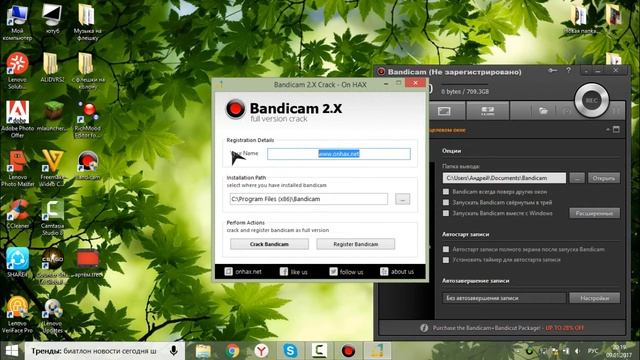Click the microphone icon in taskbar search
640x360 pixels.
(x=174, y=351)
